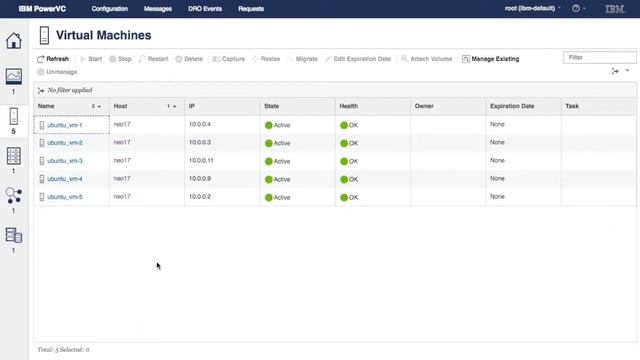Click the ubuntu_vm-5 server icon

pos(42,197)
